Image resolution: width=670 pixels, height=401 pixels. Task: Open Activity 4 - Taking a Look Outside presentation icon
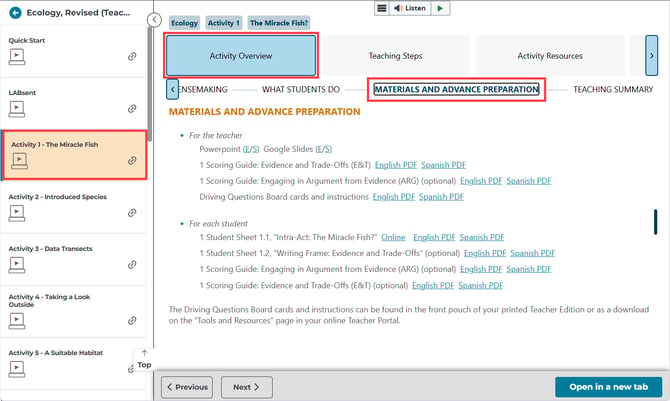point(17,321)
